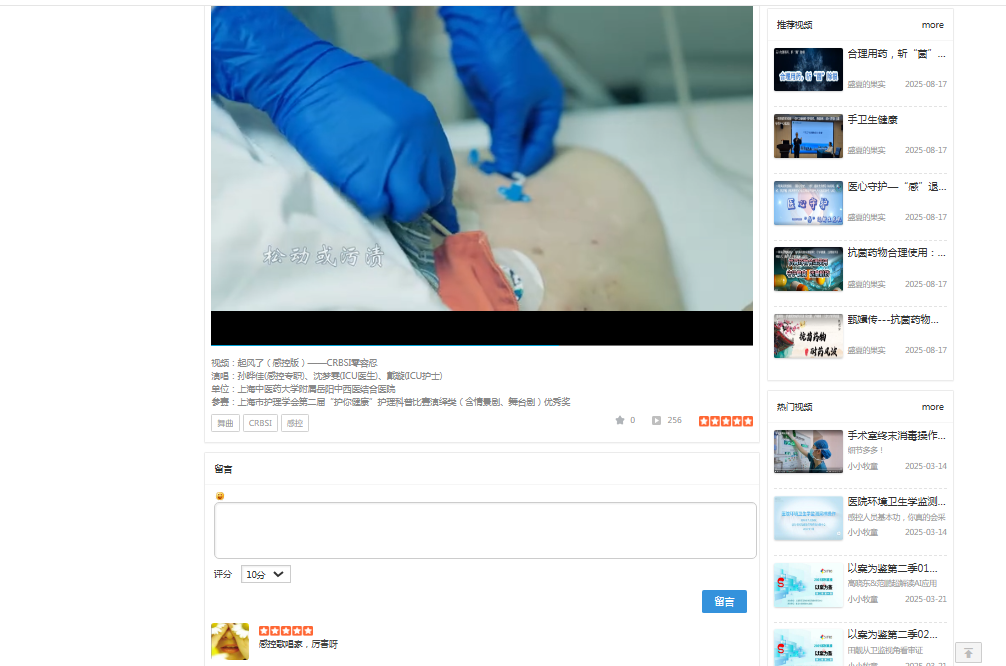Click the gray star icon showing 0

click(x=621, y=420)
